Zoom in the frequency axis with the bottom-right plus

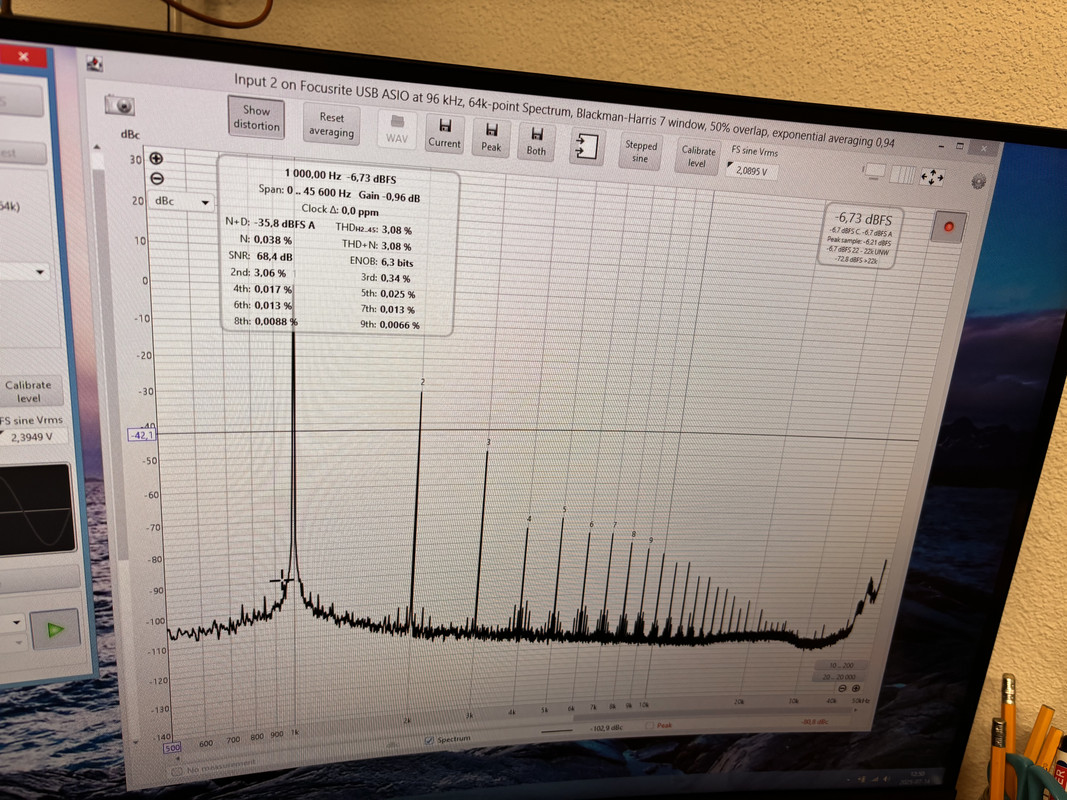tap(855, 688)
